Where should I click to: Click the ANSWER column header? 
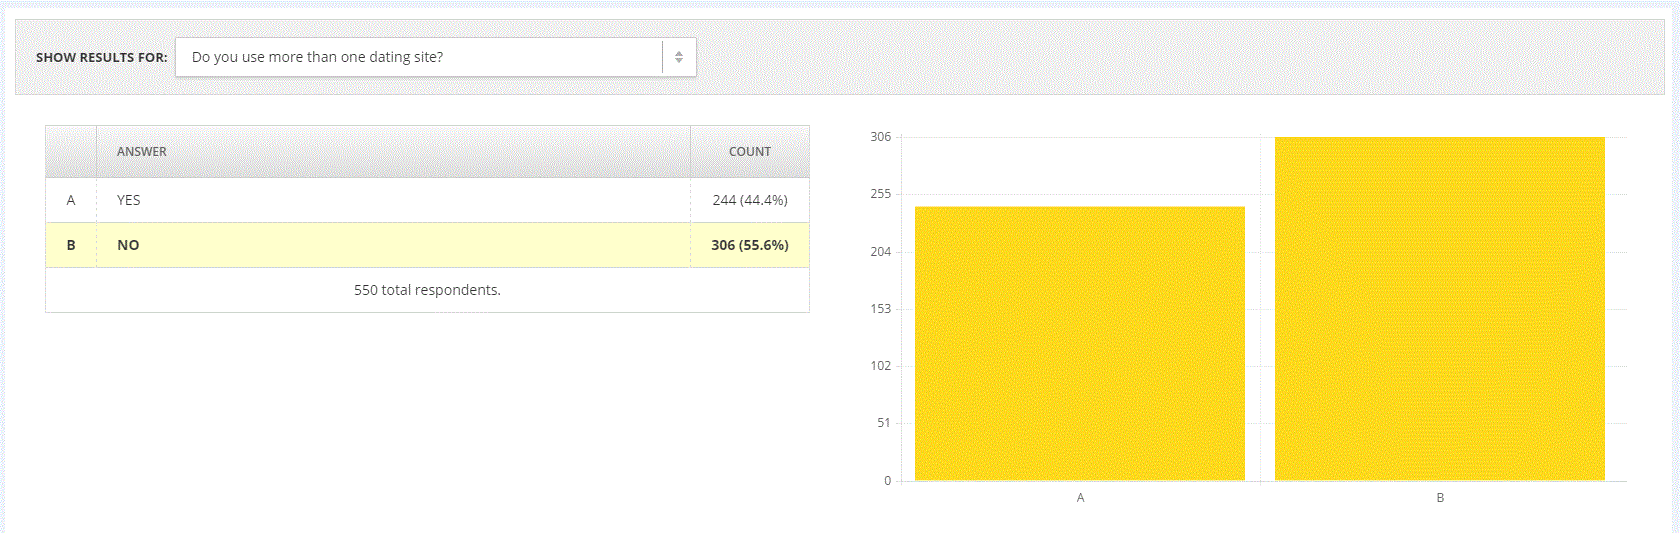point(142,152)
